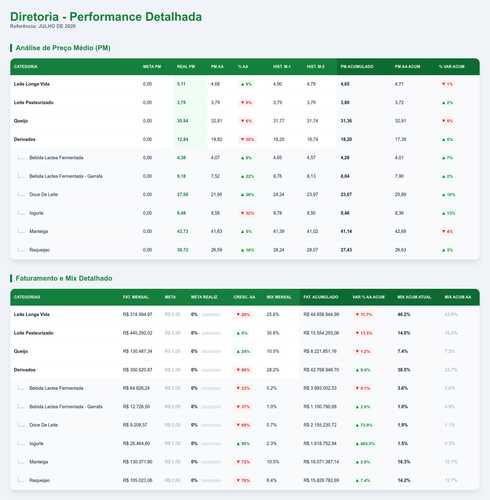Click the HIST. M-2 column header

tap(316, 67)
